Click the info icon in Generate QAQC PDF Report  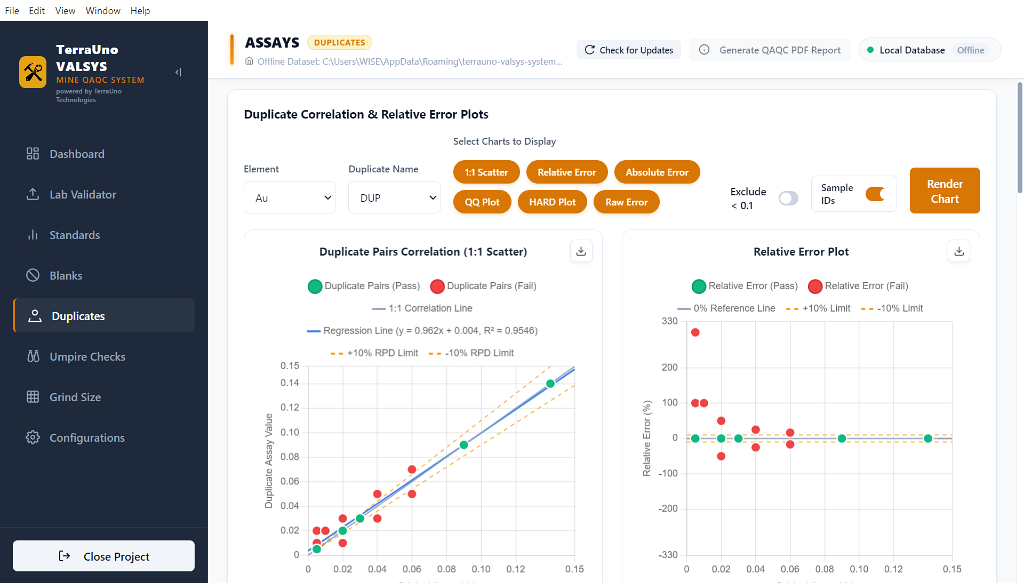[x=704, y=50]
